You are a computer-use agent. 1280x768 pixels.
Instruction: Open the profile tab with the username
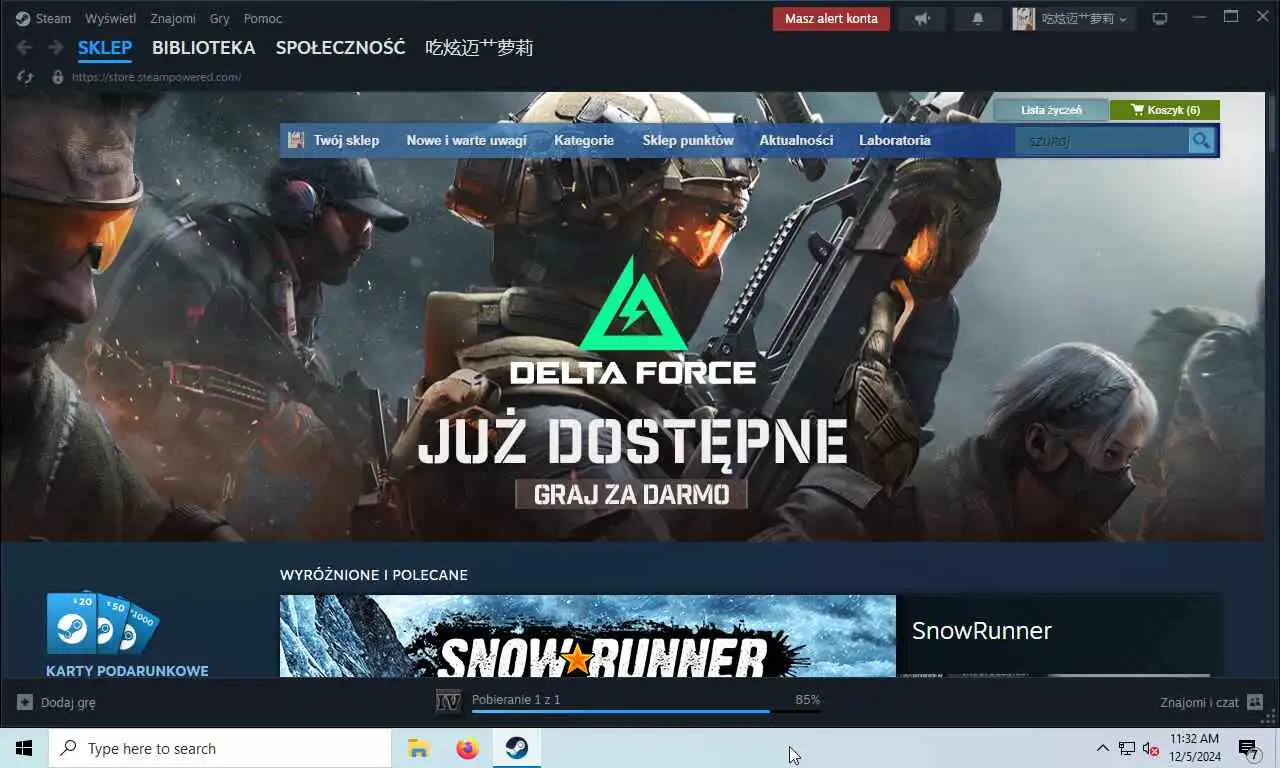click(x=479, y=47)
